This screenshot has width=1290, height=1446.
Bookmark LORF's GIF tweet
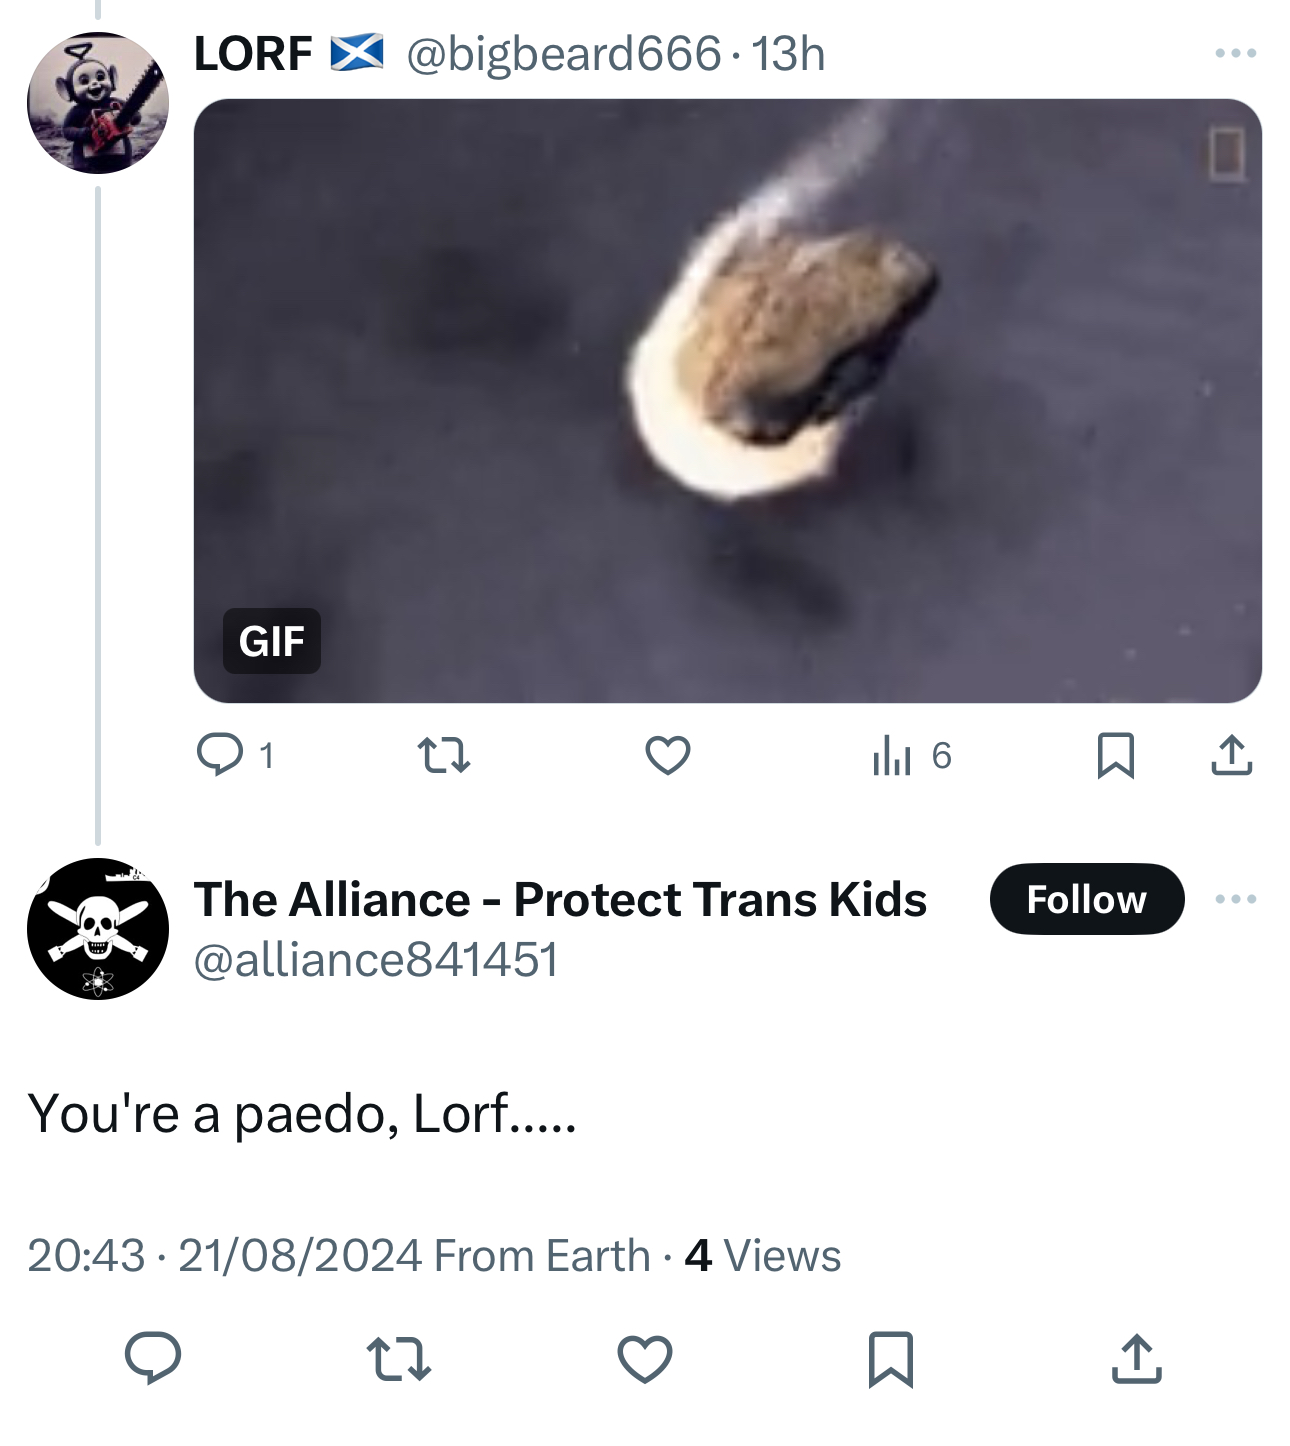1115,755
